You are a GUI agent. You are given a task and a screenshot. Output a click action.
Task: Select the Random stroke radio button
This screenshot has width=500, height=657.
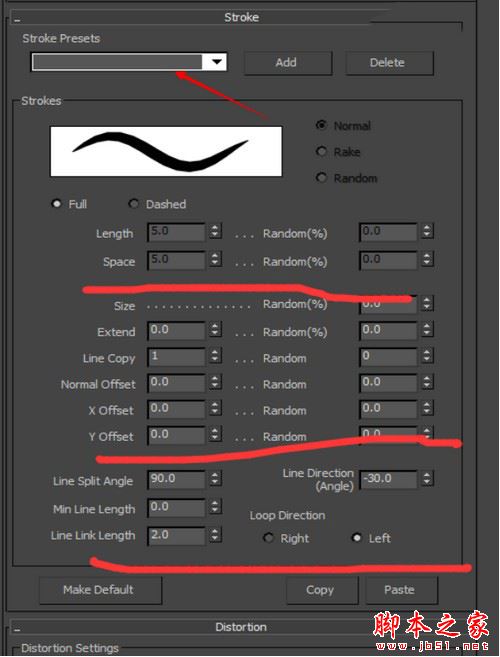pyautogui.click(x=322, y=178)
